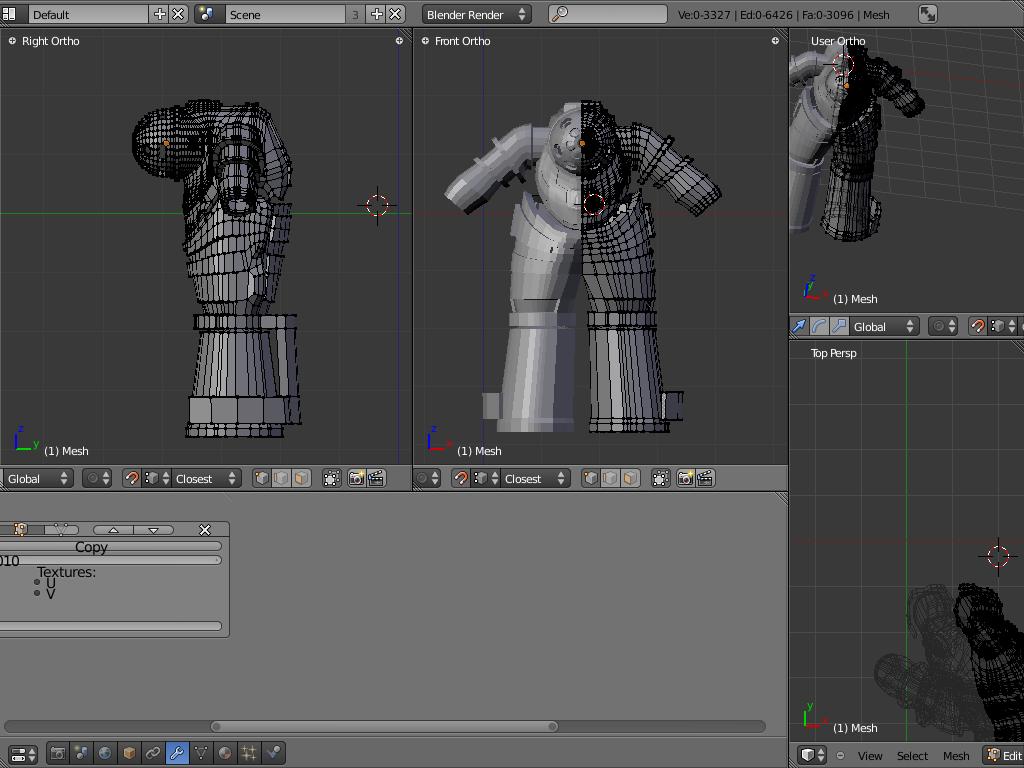This screenshot has height=768, width=1024.
Task: Toggle limit selection to visible in Front Ortho
Action: pos(661,479)
